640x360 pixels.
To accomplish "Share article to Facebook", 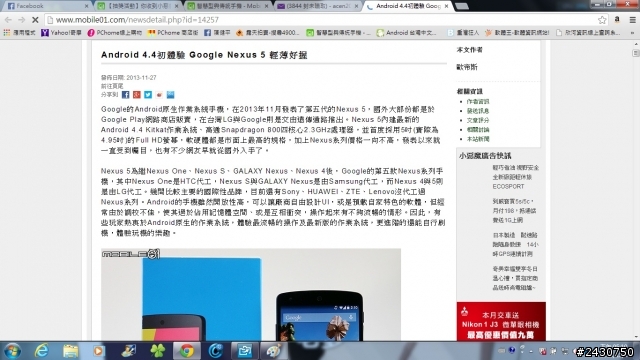I will coord(125,95).
